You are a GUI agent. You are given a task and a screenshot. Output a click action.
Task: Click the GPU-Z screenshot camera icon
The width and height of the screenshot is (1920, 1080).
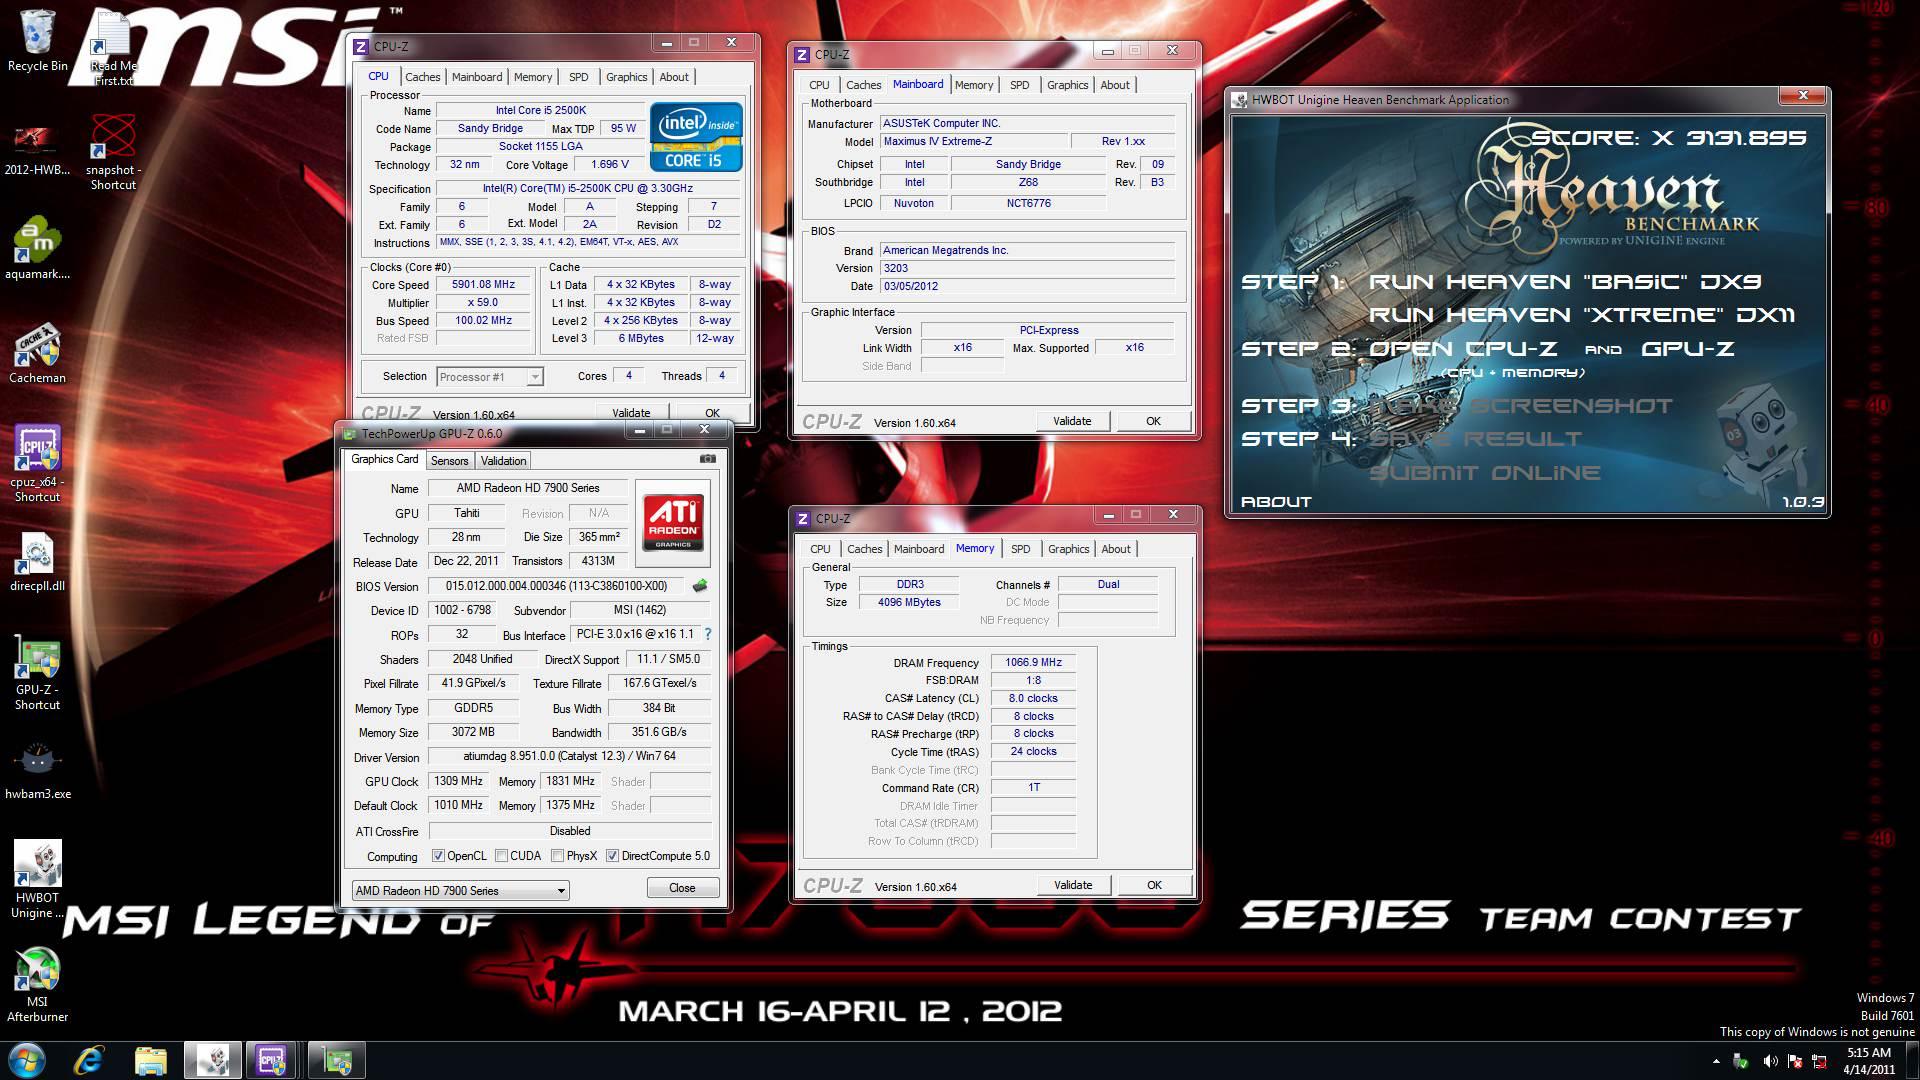[x=707, y=459]
